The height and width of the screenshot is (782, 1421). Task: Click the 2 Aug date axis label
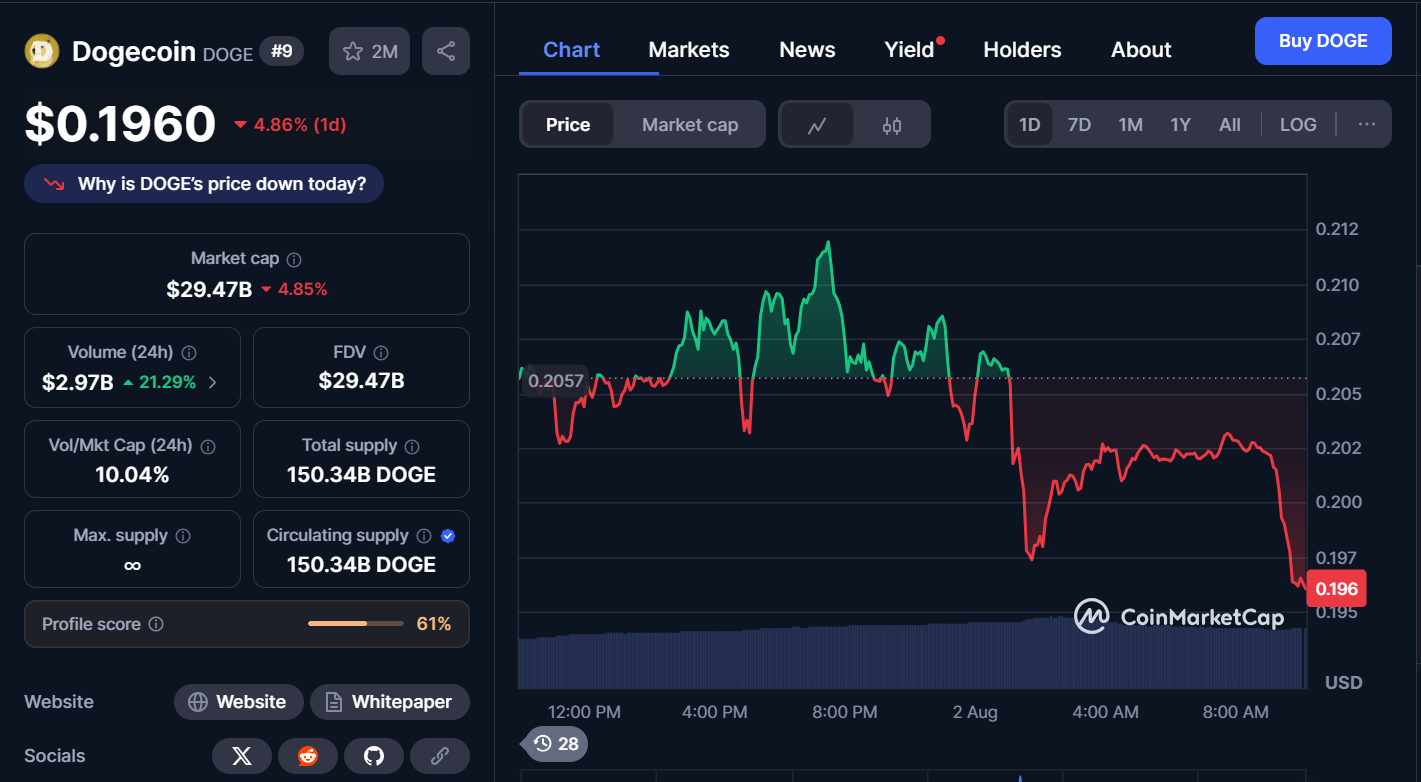975,712
